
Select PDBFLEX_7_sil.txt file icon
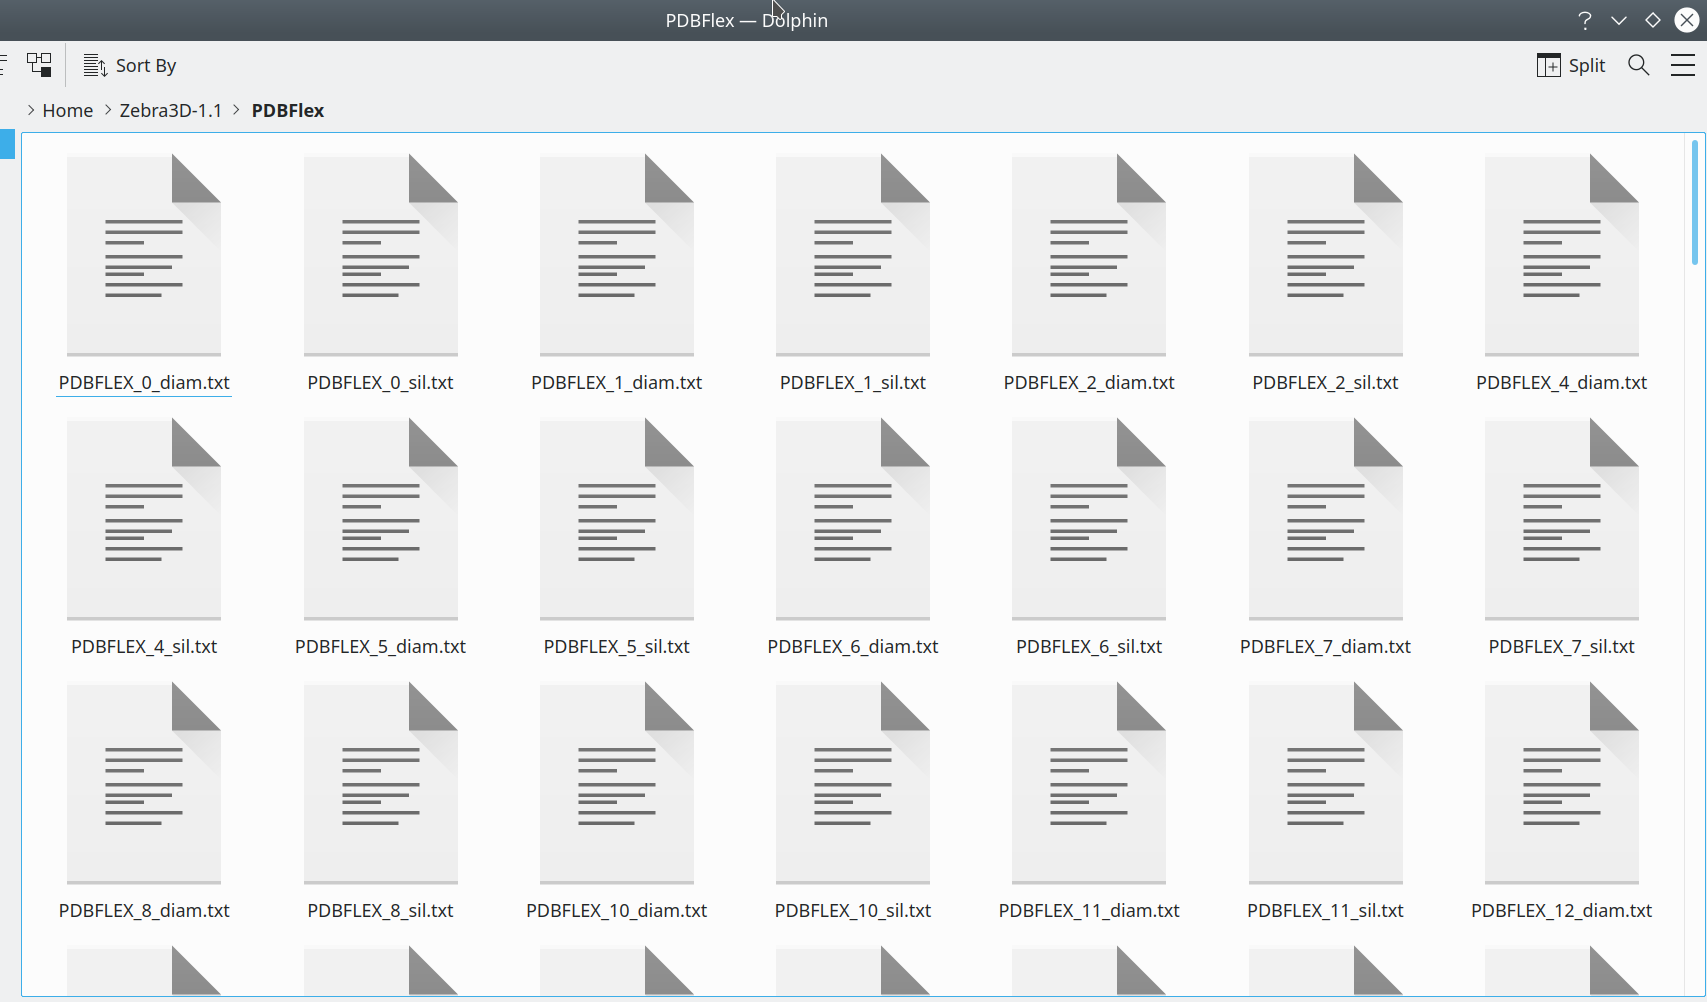click(1562, 519)
